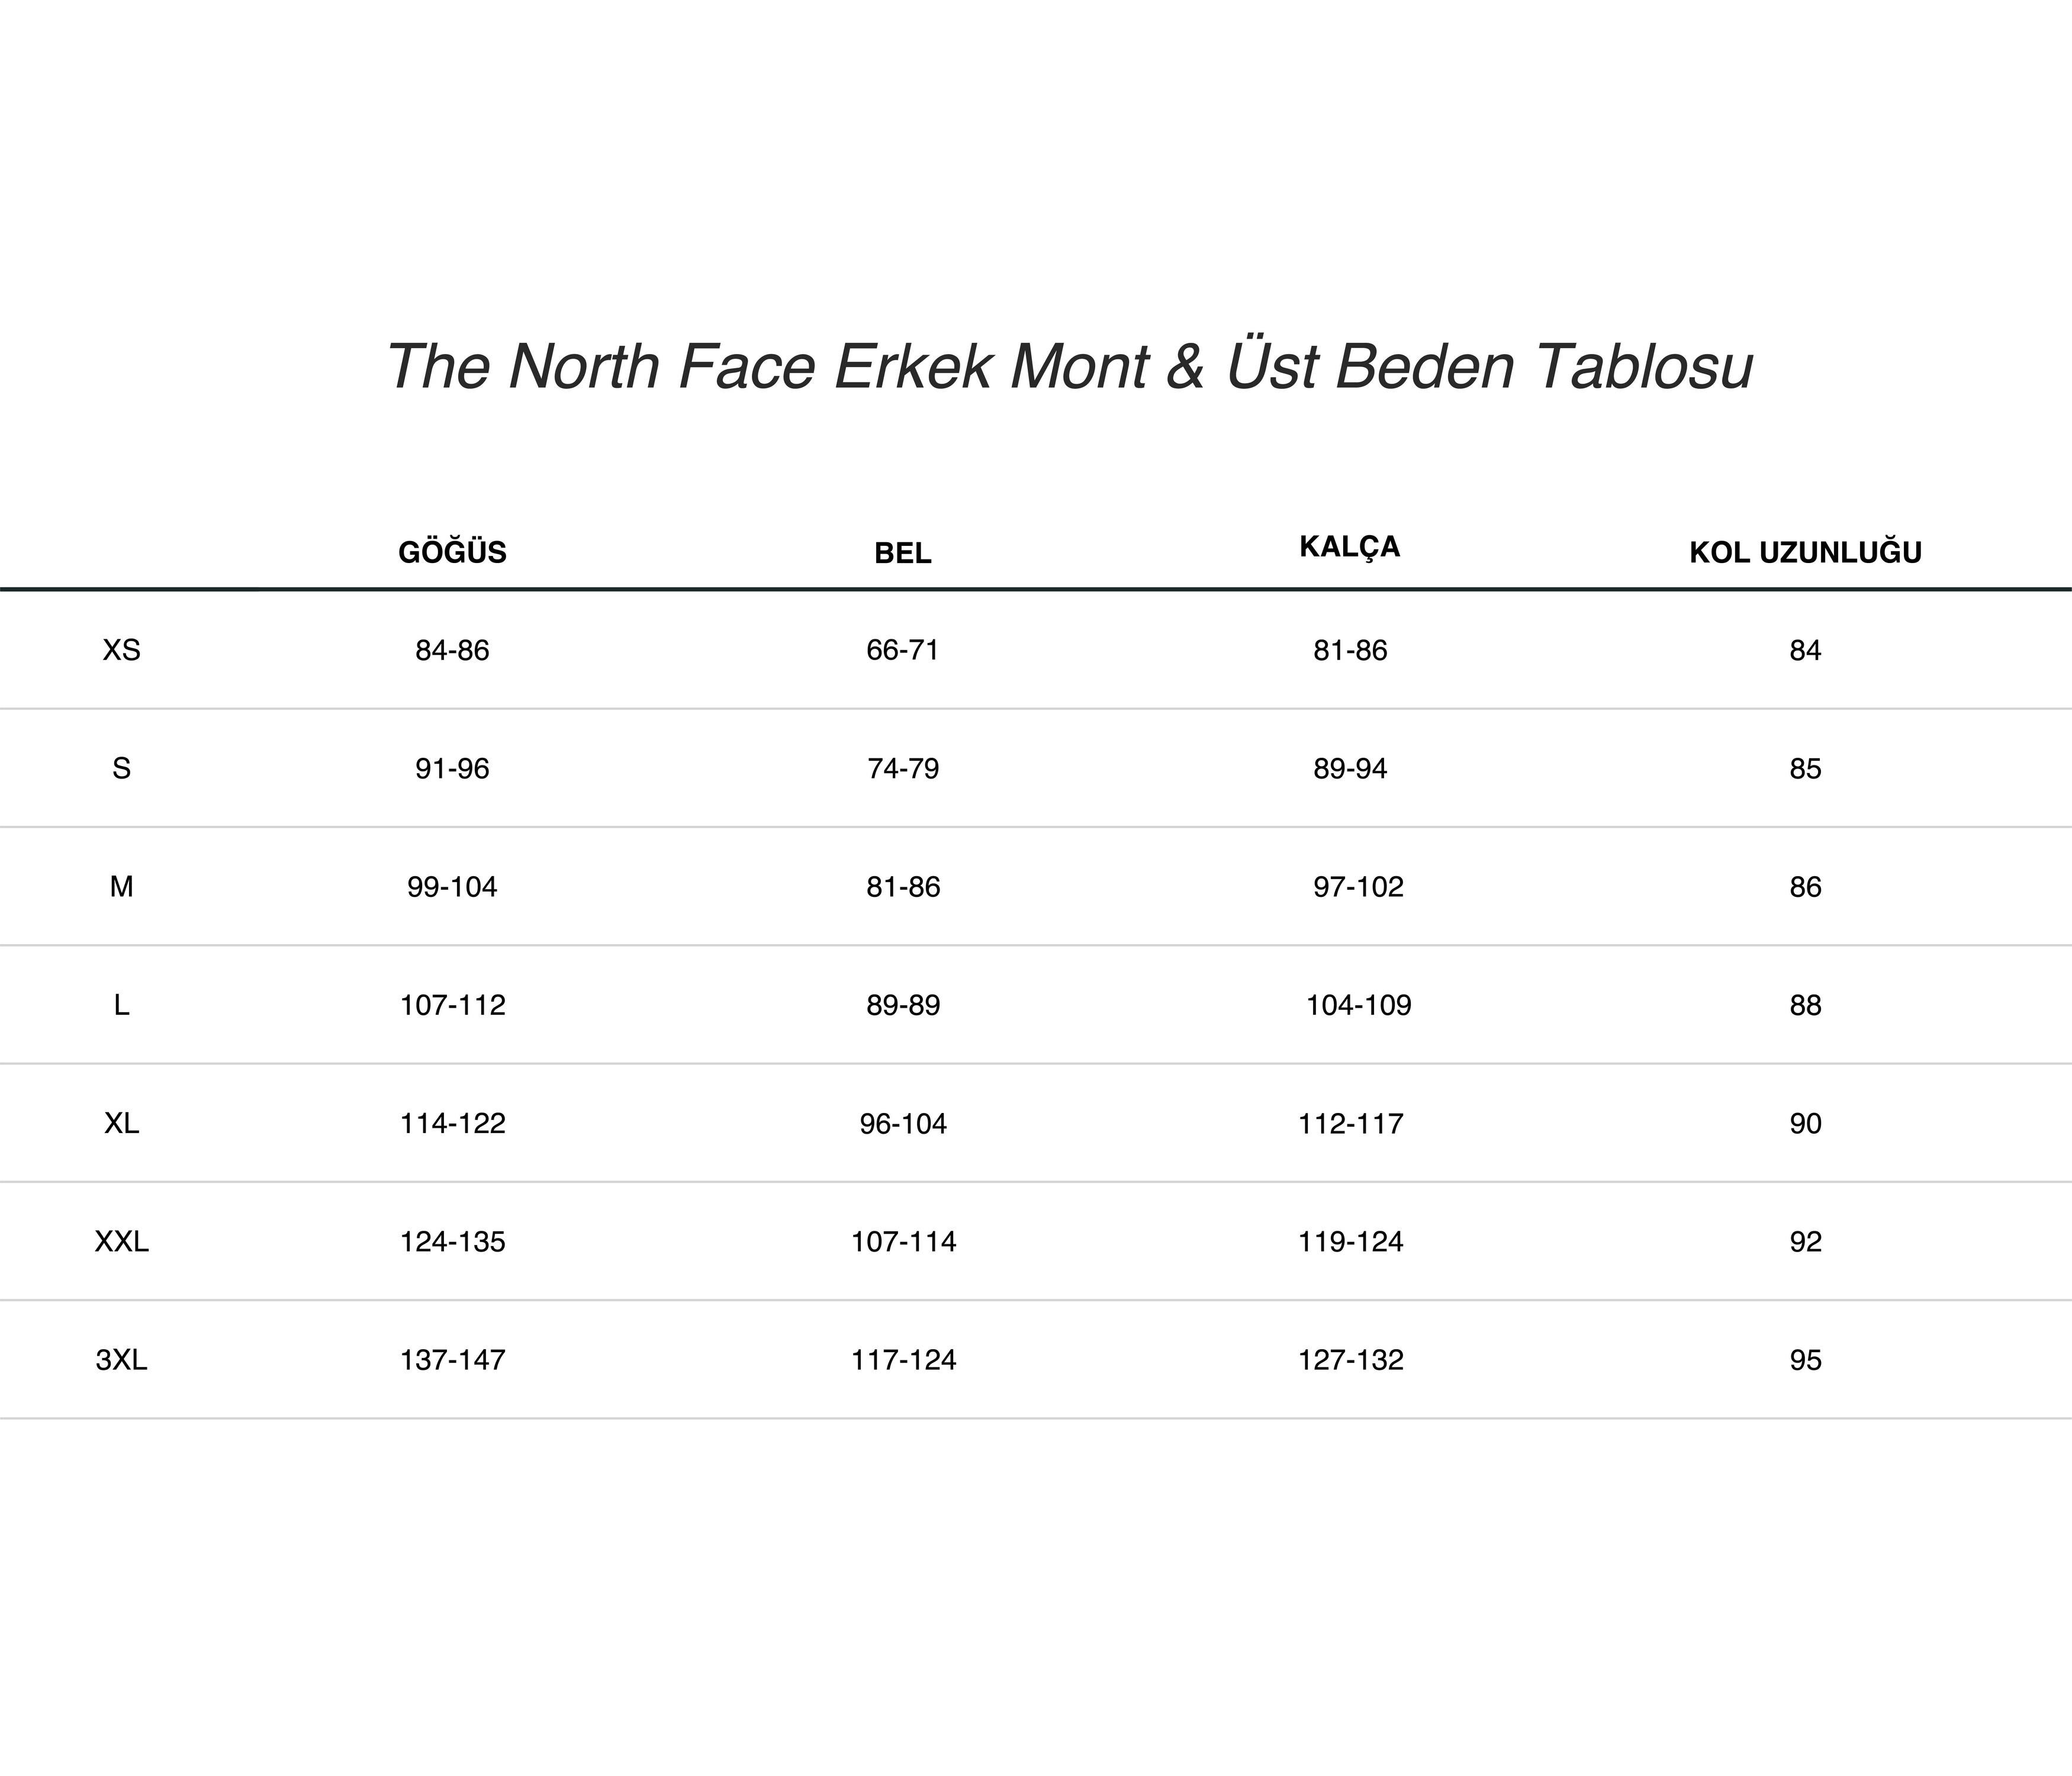Click chest value 124-135 in XXL row

452,1241
